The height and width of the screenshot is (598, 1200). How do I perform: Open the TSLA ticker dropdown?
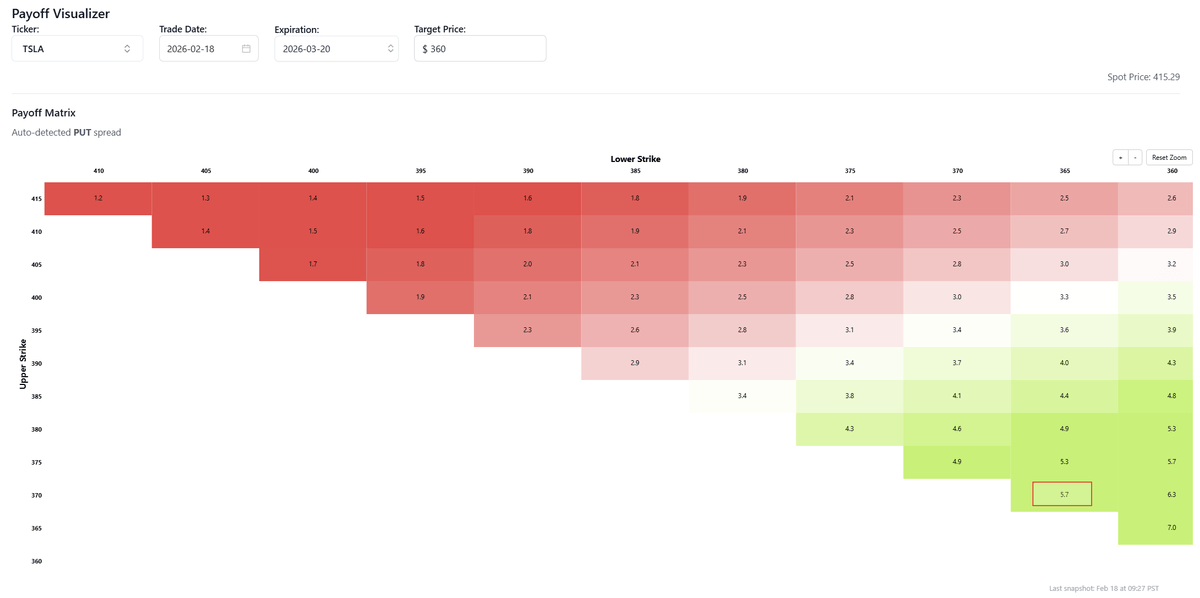pyautogui.click(x=77, y=48)
